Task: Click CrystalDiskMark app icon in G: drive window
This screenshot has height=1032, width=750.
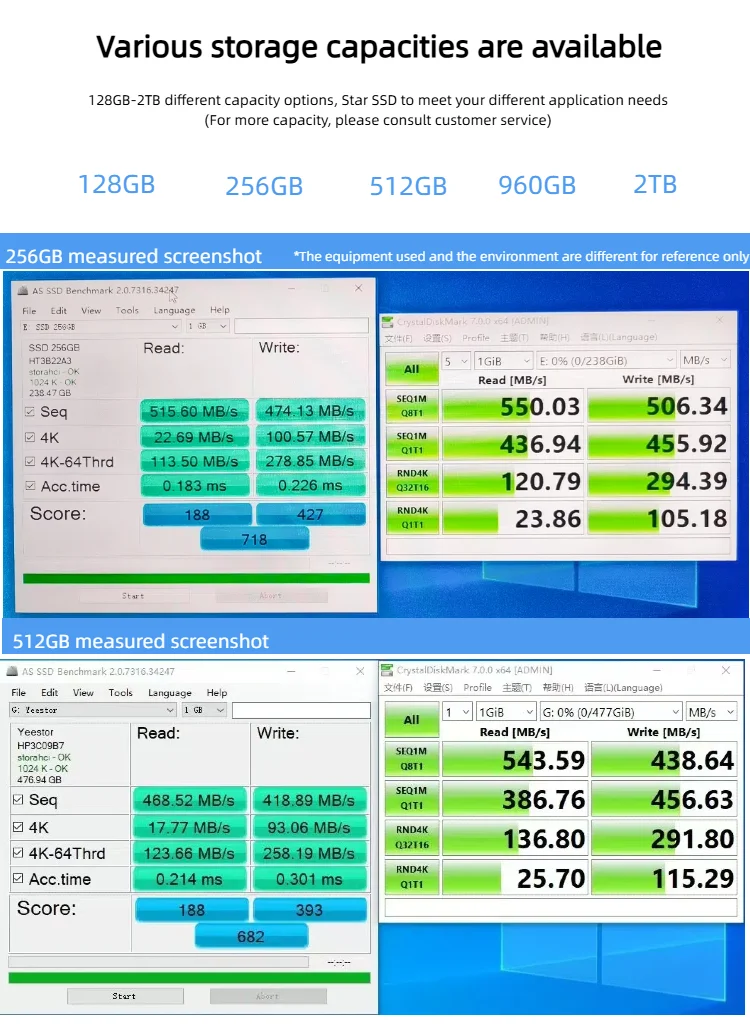Action: (388, 670)
